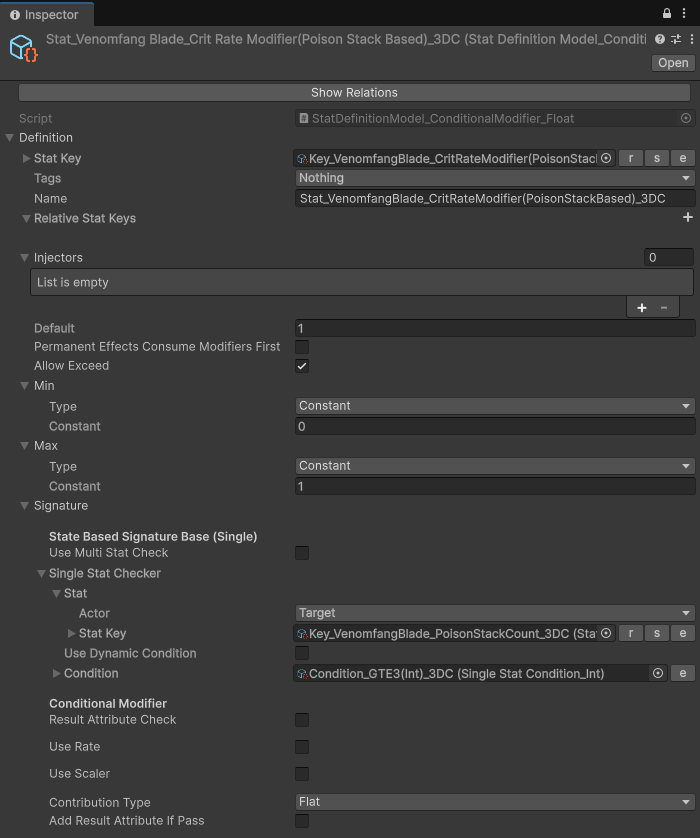Click the 's' button beside PoisonStackCount key
Screen dimensions: 700x838
tap(657, 633)
